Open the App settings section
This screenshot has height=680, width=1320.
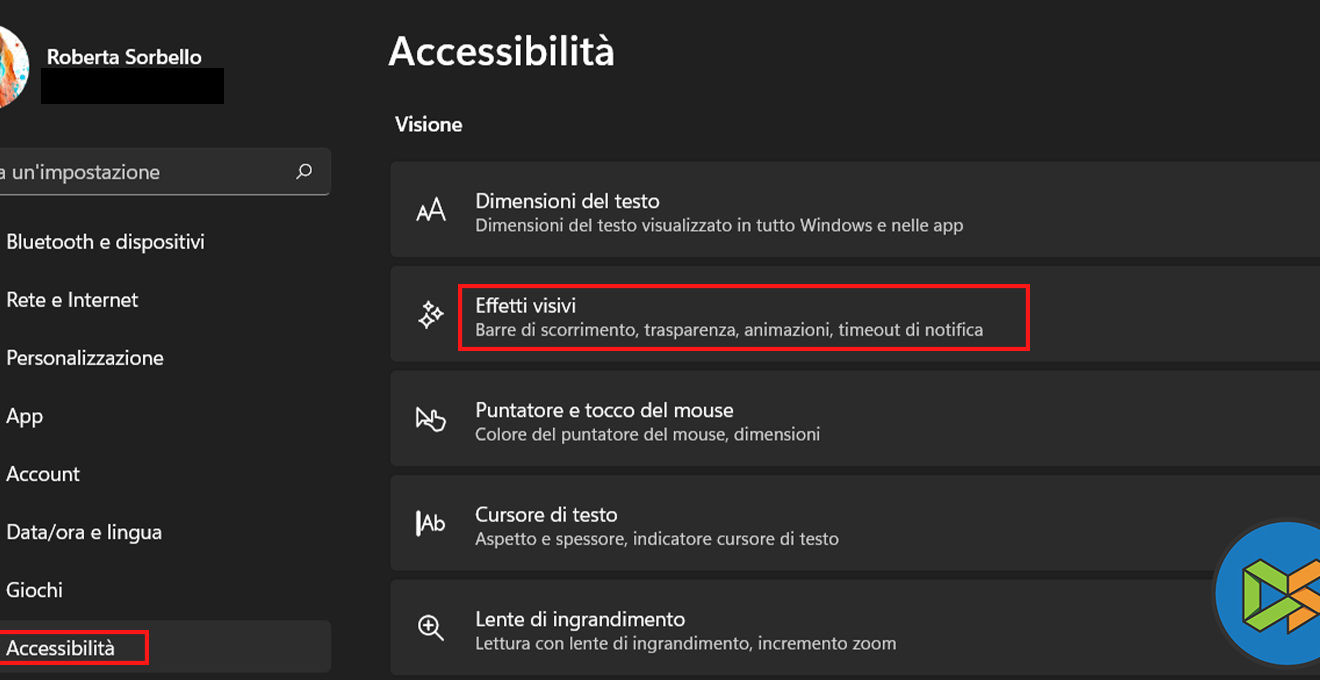click(25, 416)
